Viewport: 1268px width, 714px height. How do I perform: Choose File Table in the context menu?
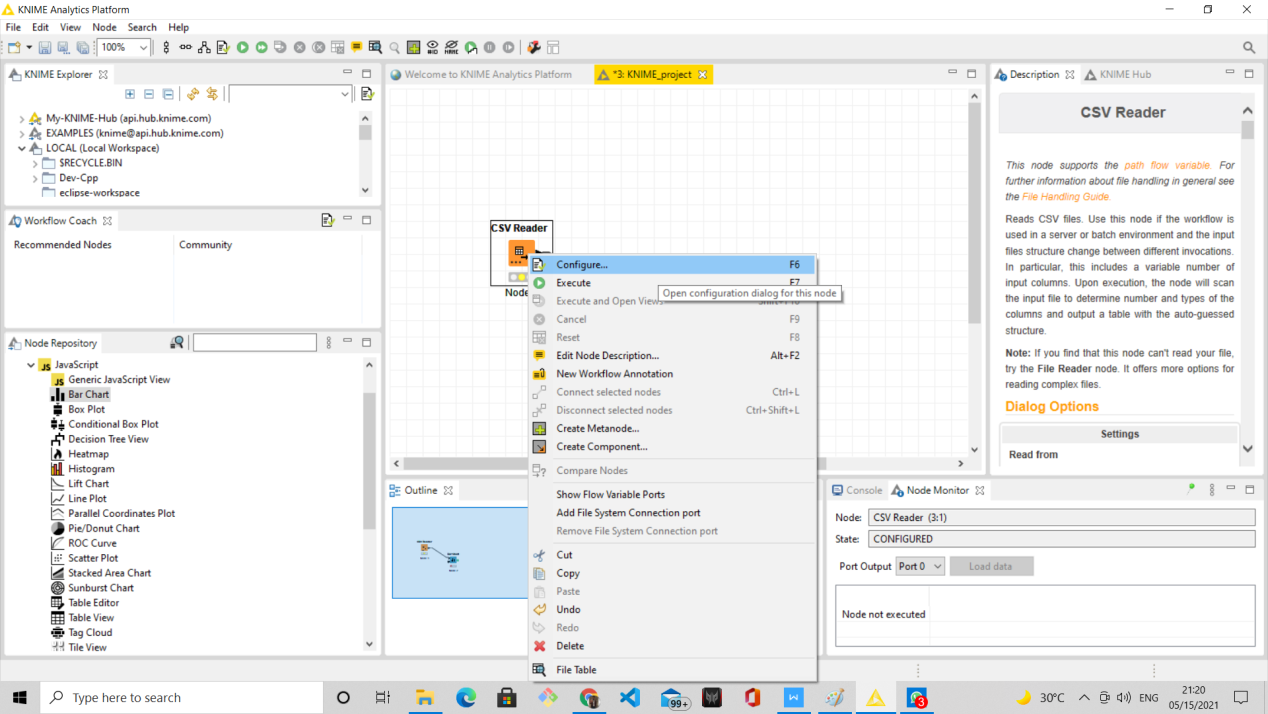tap(672, 670)
